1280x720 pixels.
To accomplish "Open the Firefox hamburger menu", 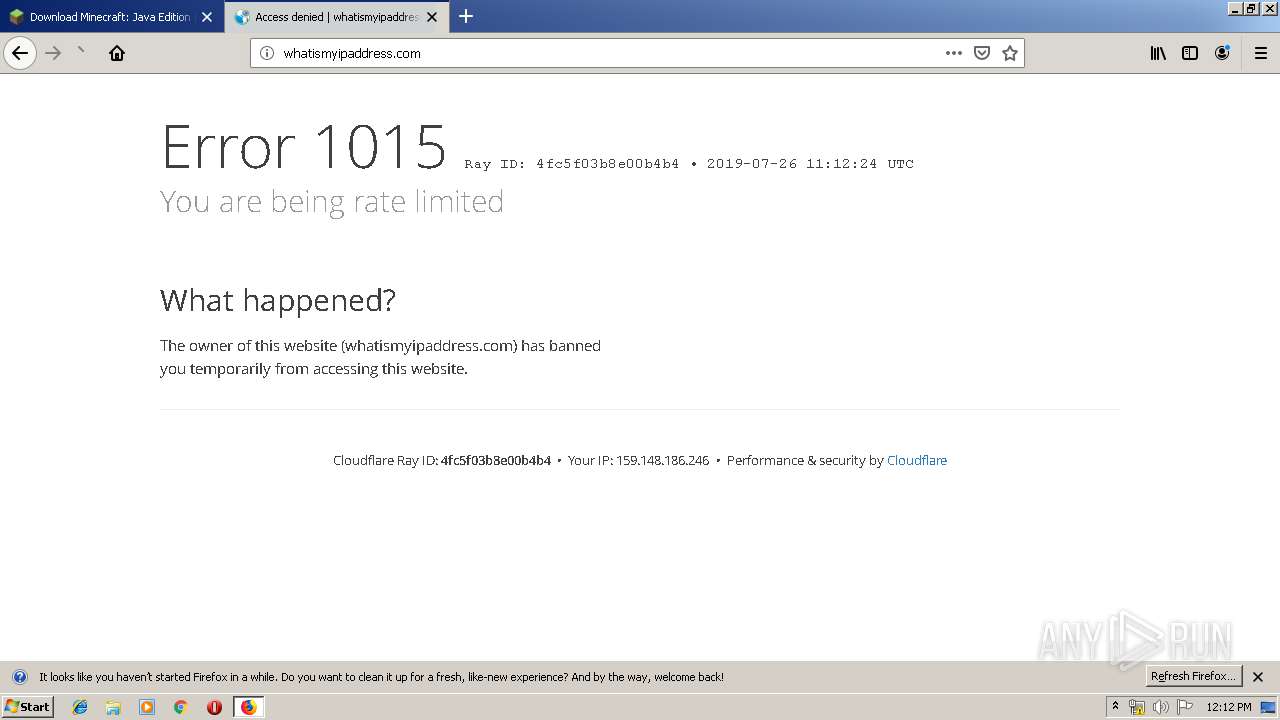I will coord(1261,53).
